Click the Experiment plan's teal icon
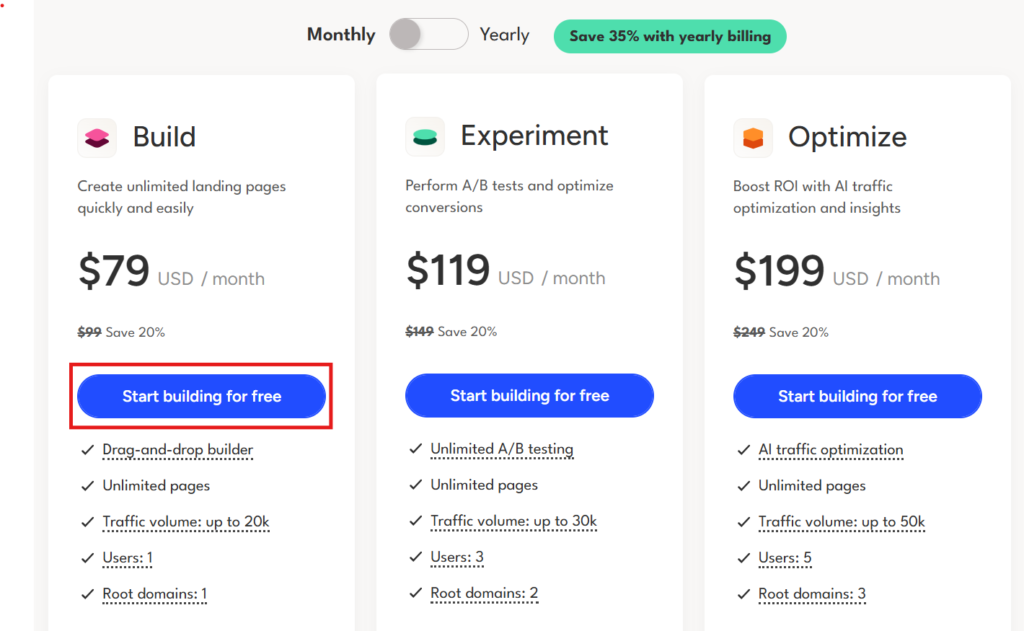 [x=424, y=137]
